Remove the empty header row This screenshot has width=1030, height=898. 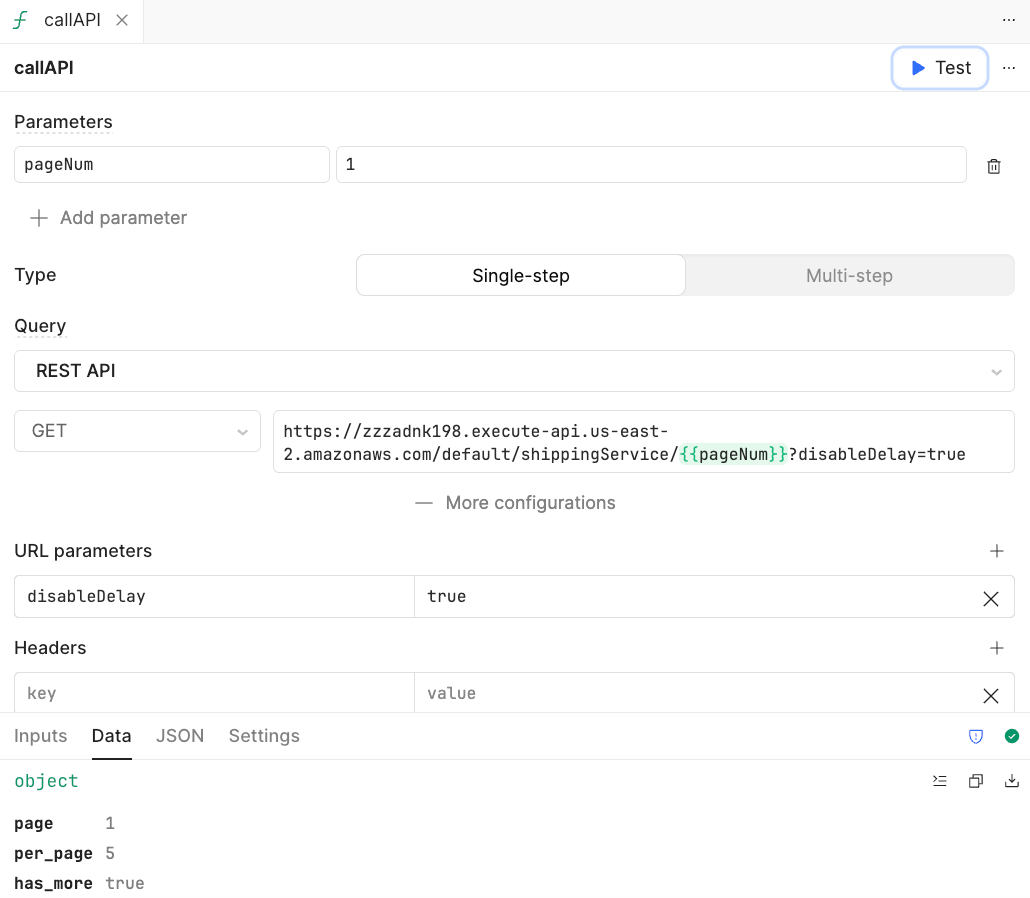tap(990, 695)
